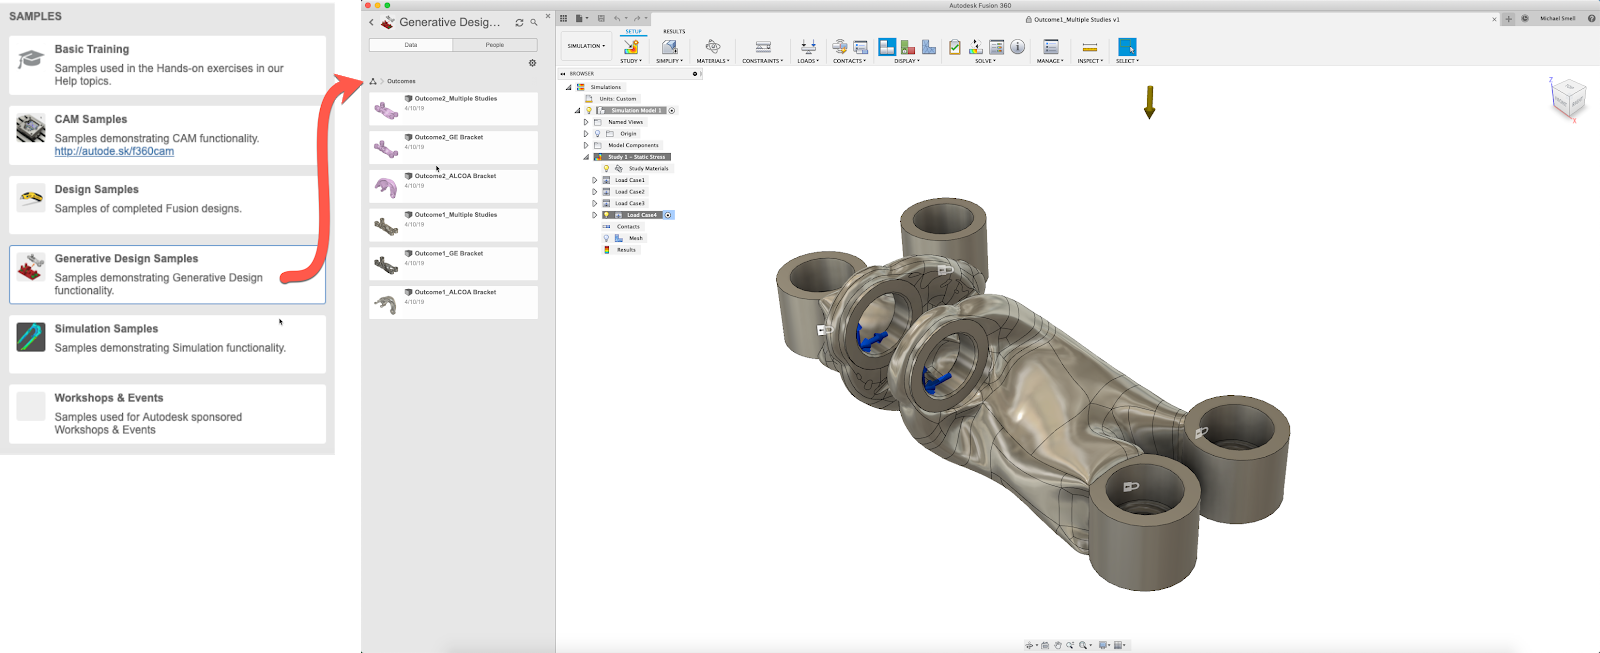Screen dimensions: 1600x653
Task: Open the Simulation workspace dropdown
Action: pos(586,46)
